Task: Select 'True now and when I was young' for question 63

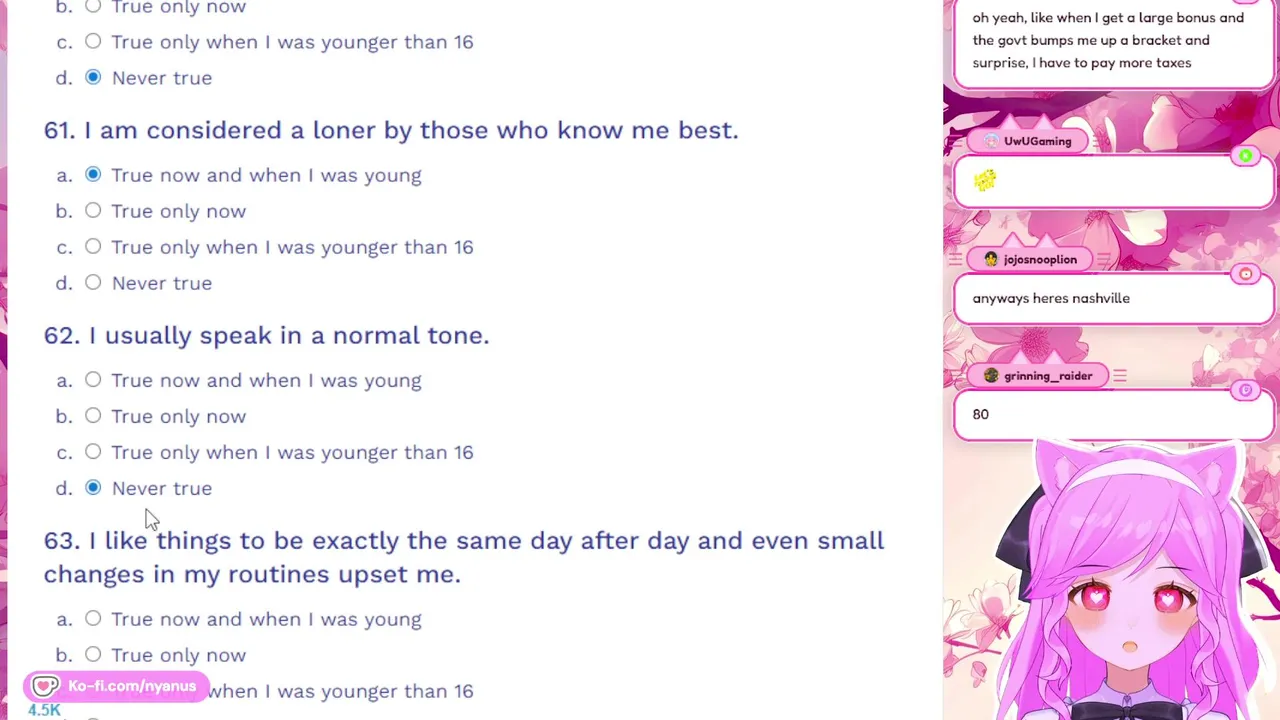Action: click(93, 619)
